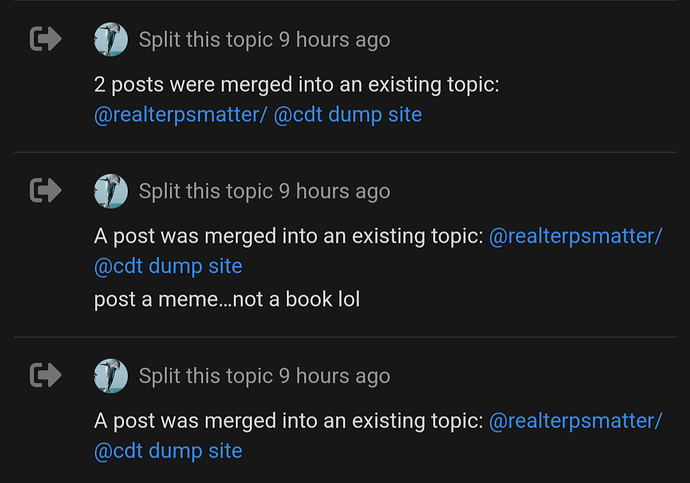Click the 'post a meme…not a book lol' text
Screen dimensions: 690x483
click(226, 298)
